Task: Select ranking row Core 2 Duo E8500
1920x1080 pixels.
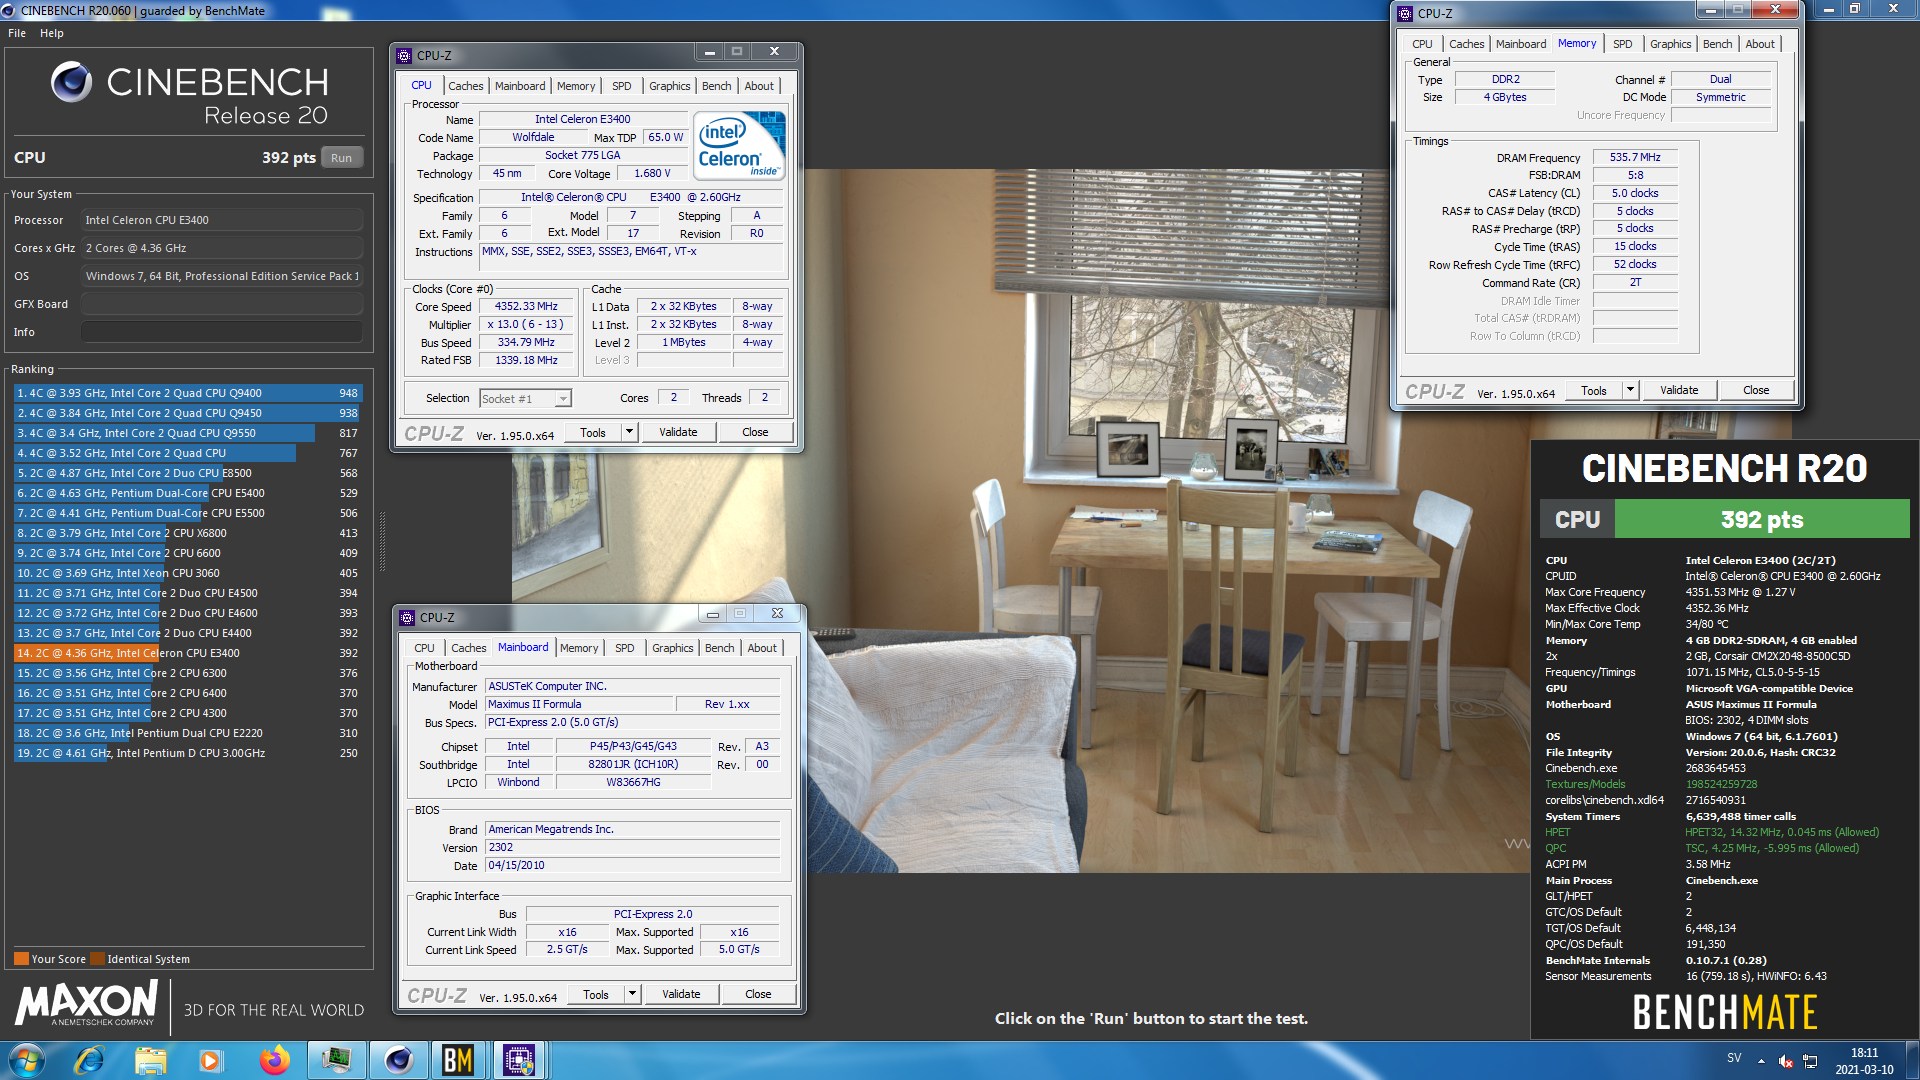Action: tap(187, 473)
